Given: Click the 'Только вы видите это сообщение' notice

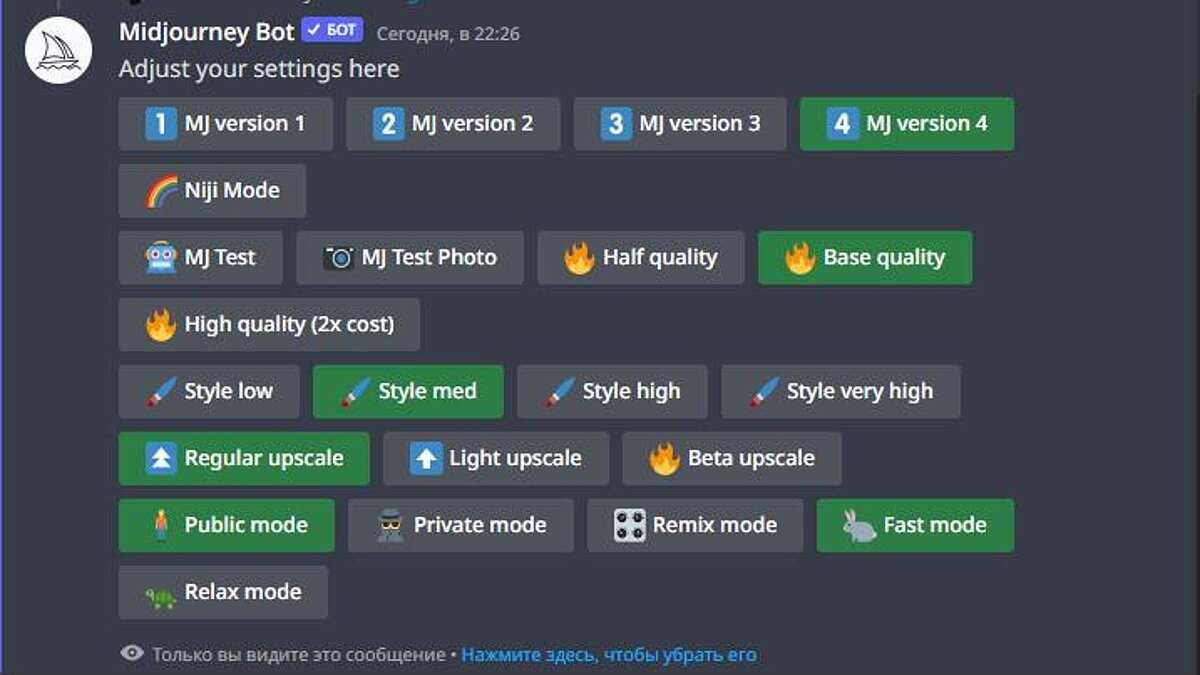Looking at the screenshot, I should point(298,655).
